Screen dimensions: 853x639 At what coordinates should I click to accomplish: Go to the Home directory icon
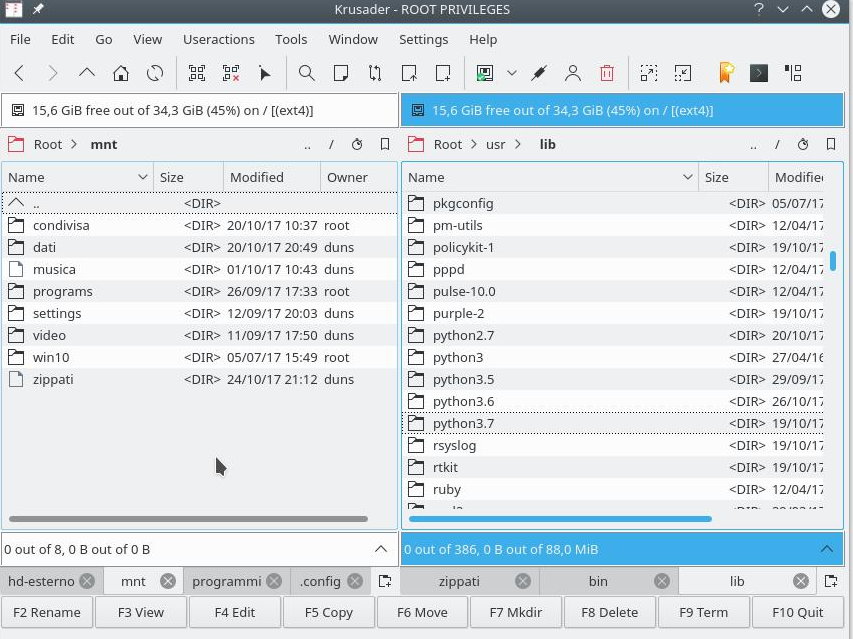point(121,73)
